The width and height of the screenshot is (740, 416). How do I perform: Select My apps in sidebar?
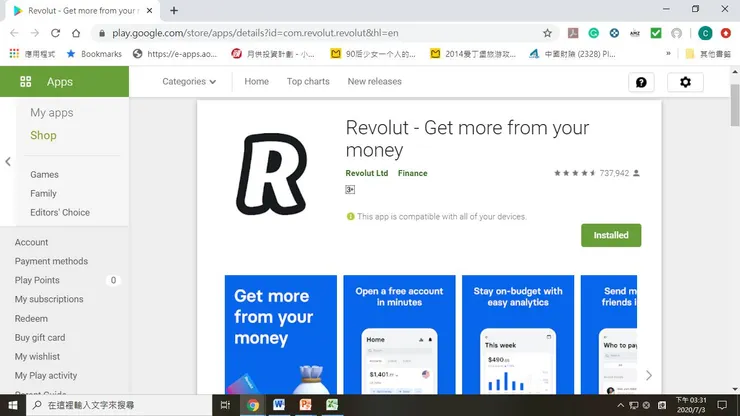pyautogui.click(x=52, y=113)
